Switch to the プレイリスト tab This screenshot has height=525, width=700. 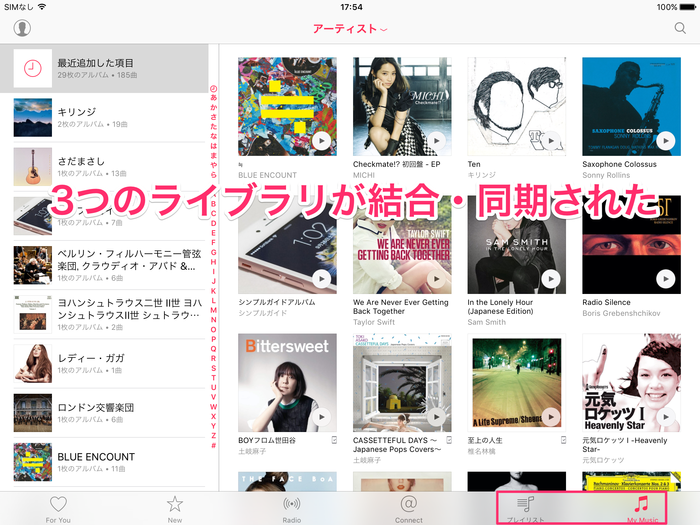click(525, 509)
